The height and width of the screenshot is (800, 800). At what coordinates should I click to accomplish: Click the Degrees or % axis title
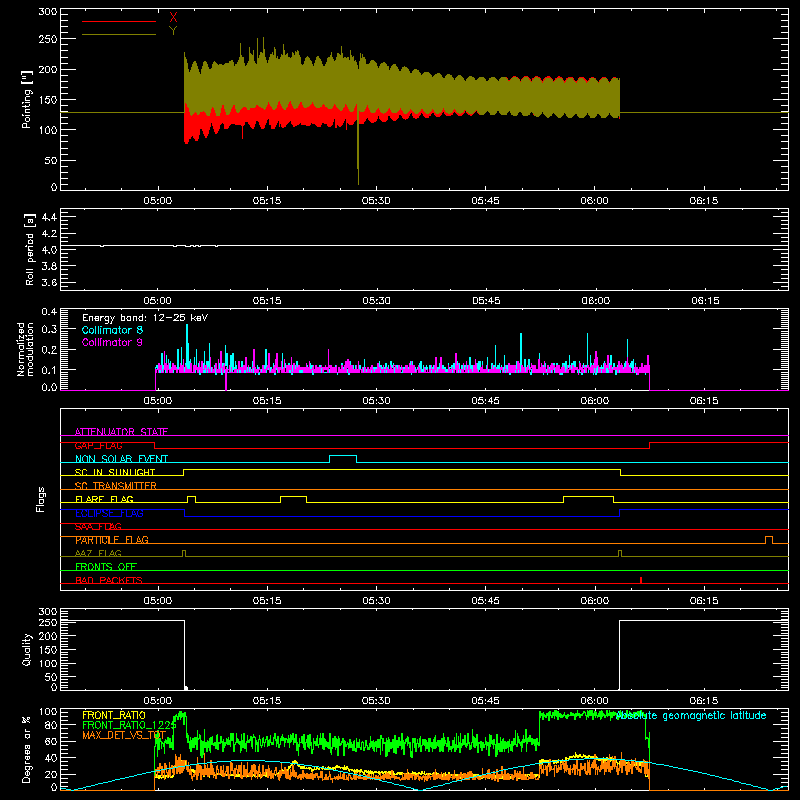click(27, 749)
